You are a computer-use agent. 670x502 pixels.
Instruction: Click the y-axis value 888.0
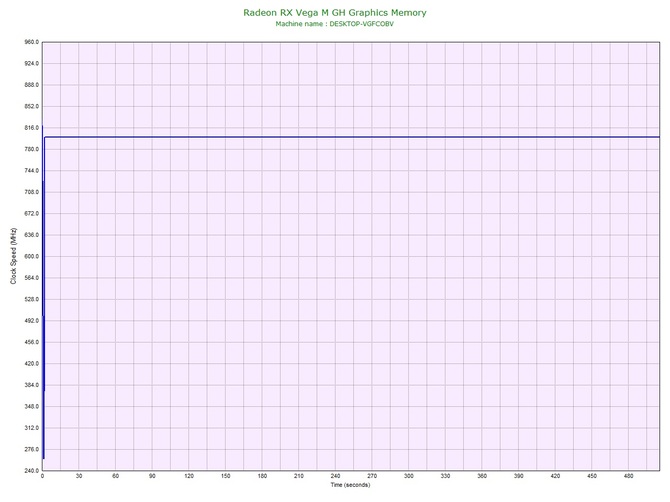click(x=32, y=85)
